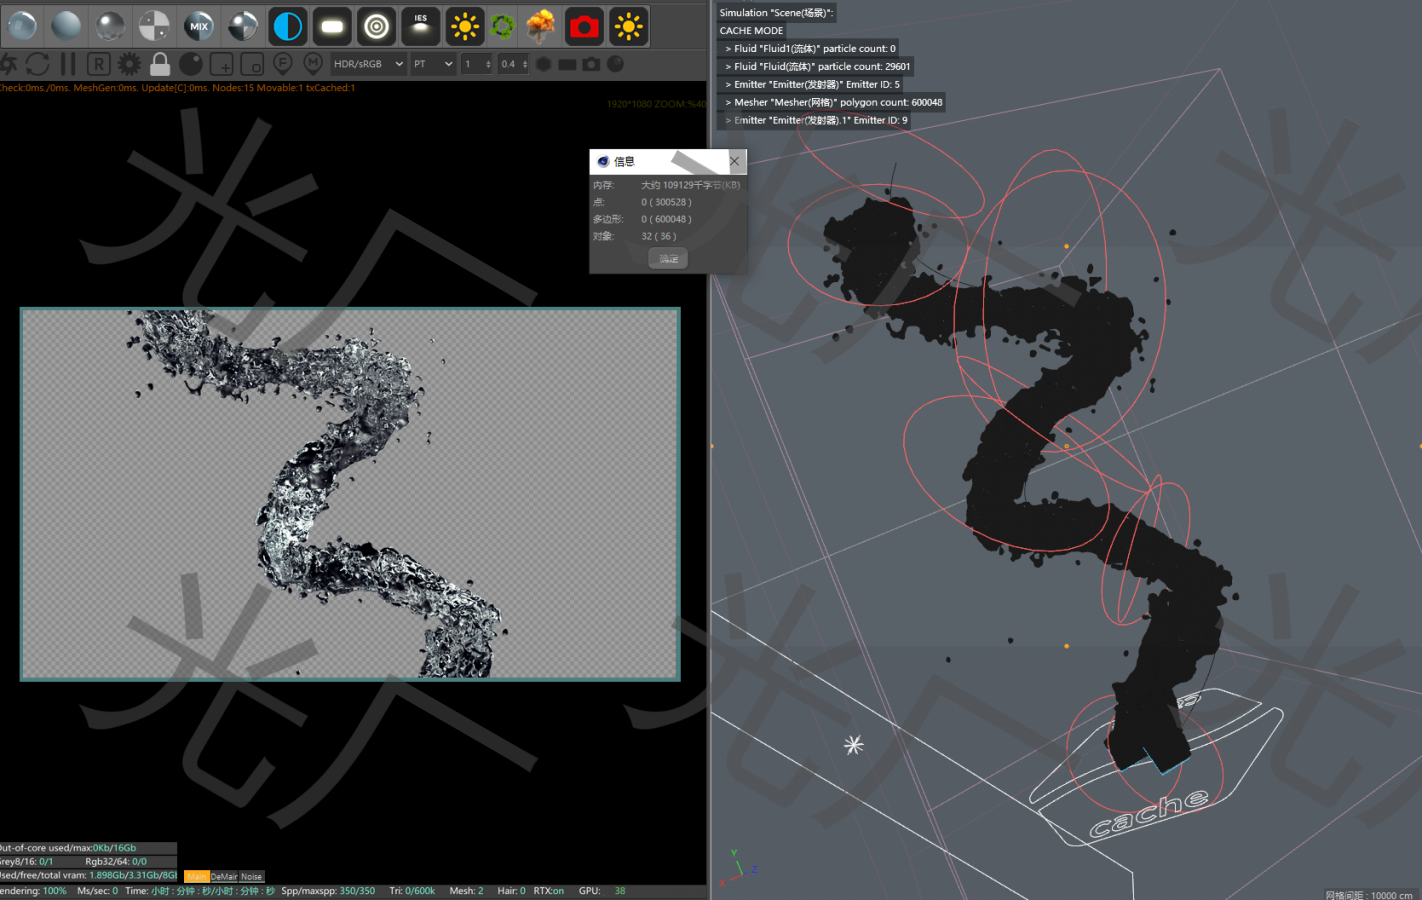The width and height of the screenshot is (1422, 900).
Task: Create a Mix material
Action: pyautogui.click(x=199, y=25)
